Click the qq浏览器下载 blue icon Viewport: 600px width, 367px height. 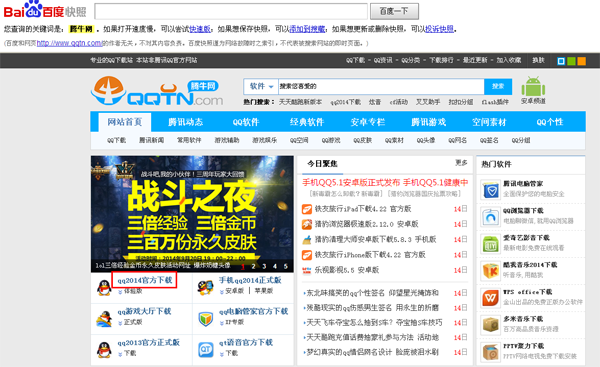[x=491, y=218]
